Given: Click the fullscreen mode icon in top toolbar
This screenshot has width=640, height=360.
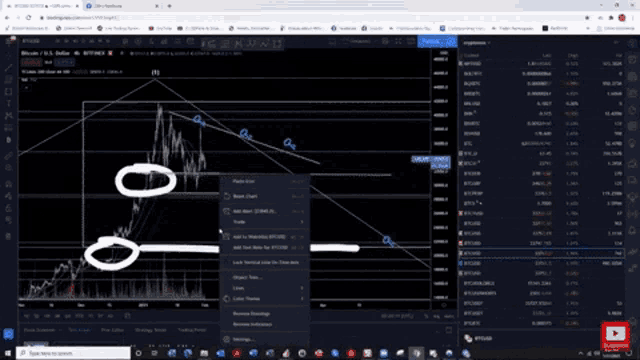Looking at the screenshot, I should click(x=398, y=42).
